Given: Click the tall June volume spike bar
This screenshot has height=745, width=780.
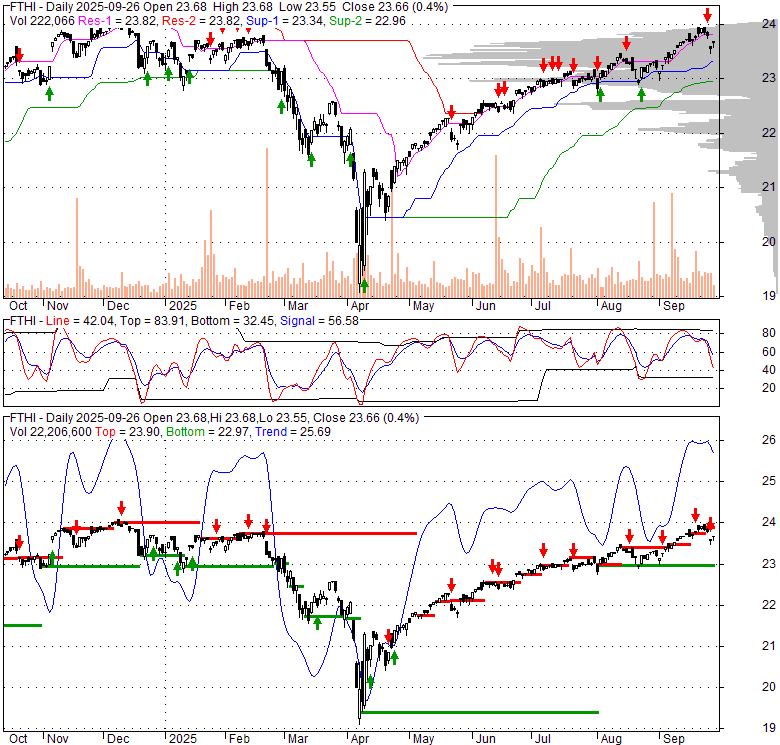Looking at the screenshot, I should [x=496, y=226].
